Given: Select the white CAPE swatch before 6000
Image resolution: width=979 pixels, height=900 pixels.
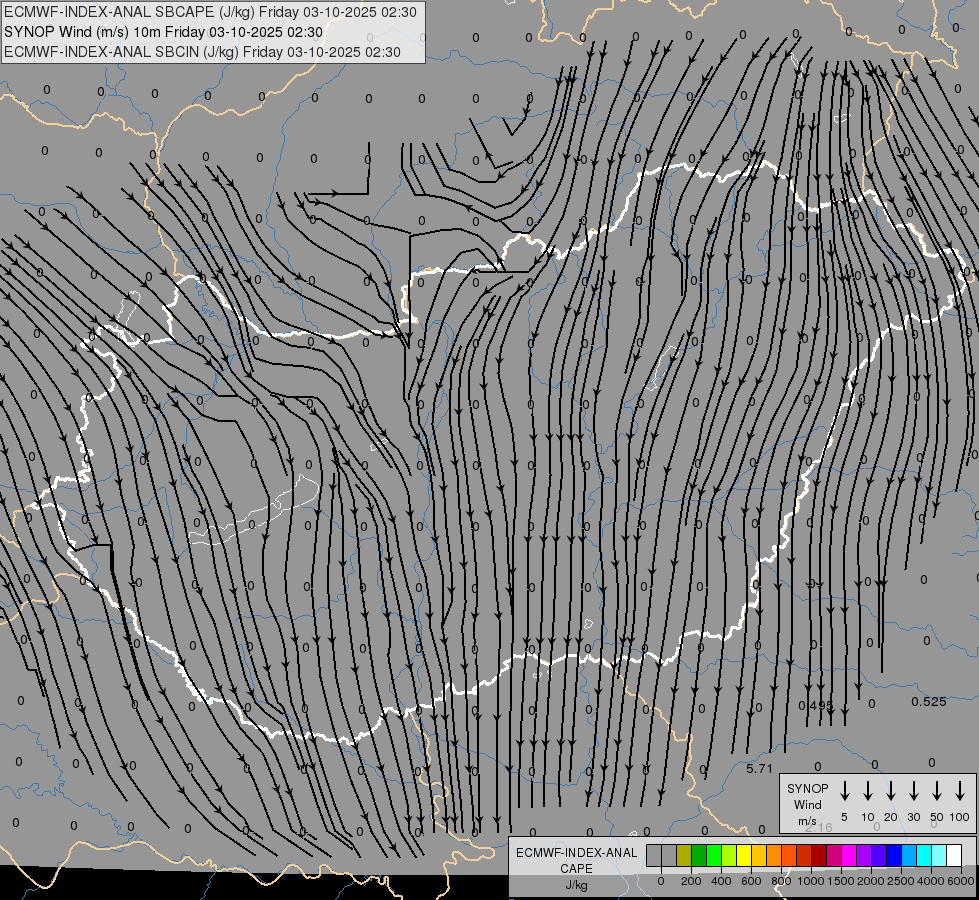Looking at the screenshot, I should tap(955, 856).
